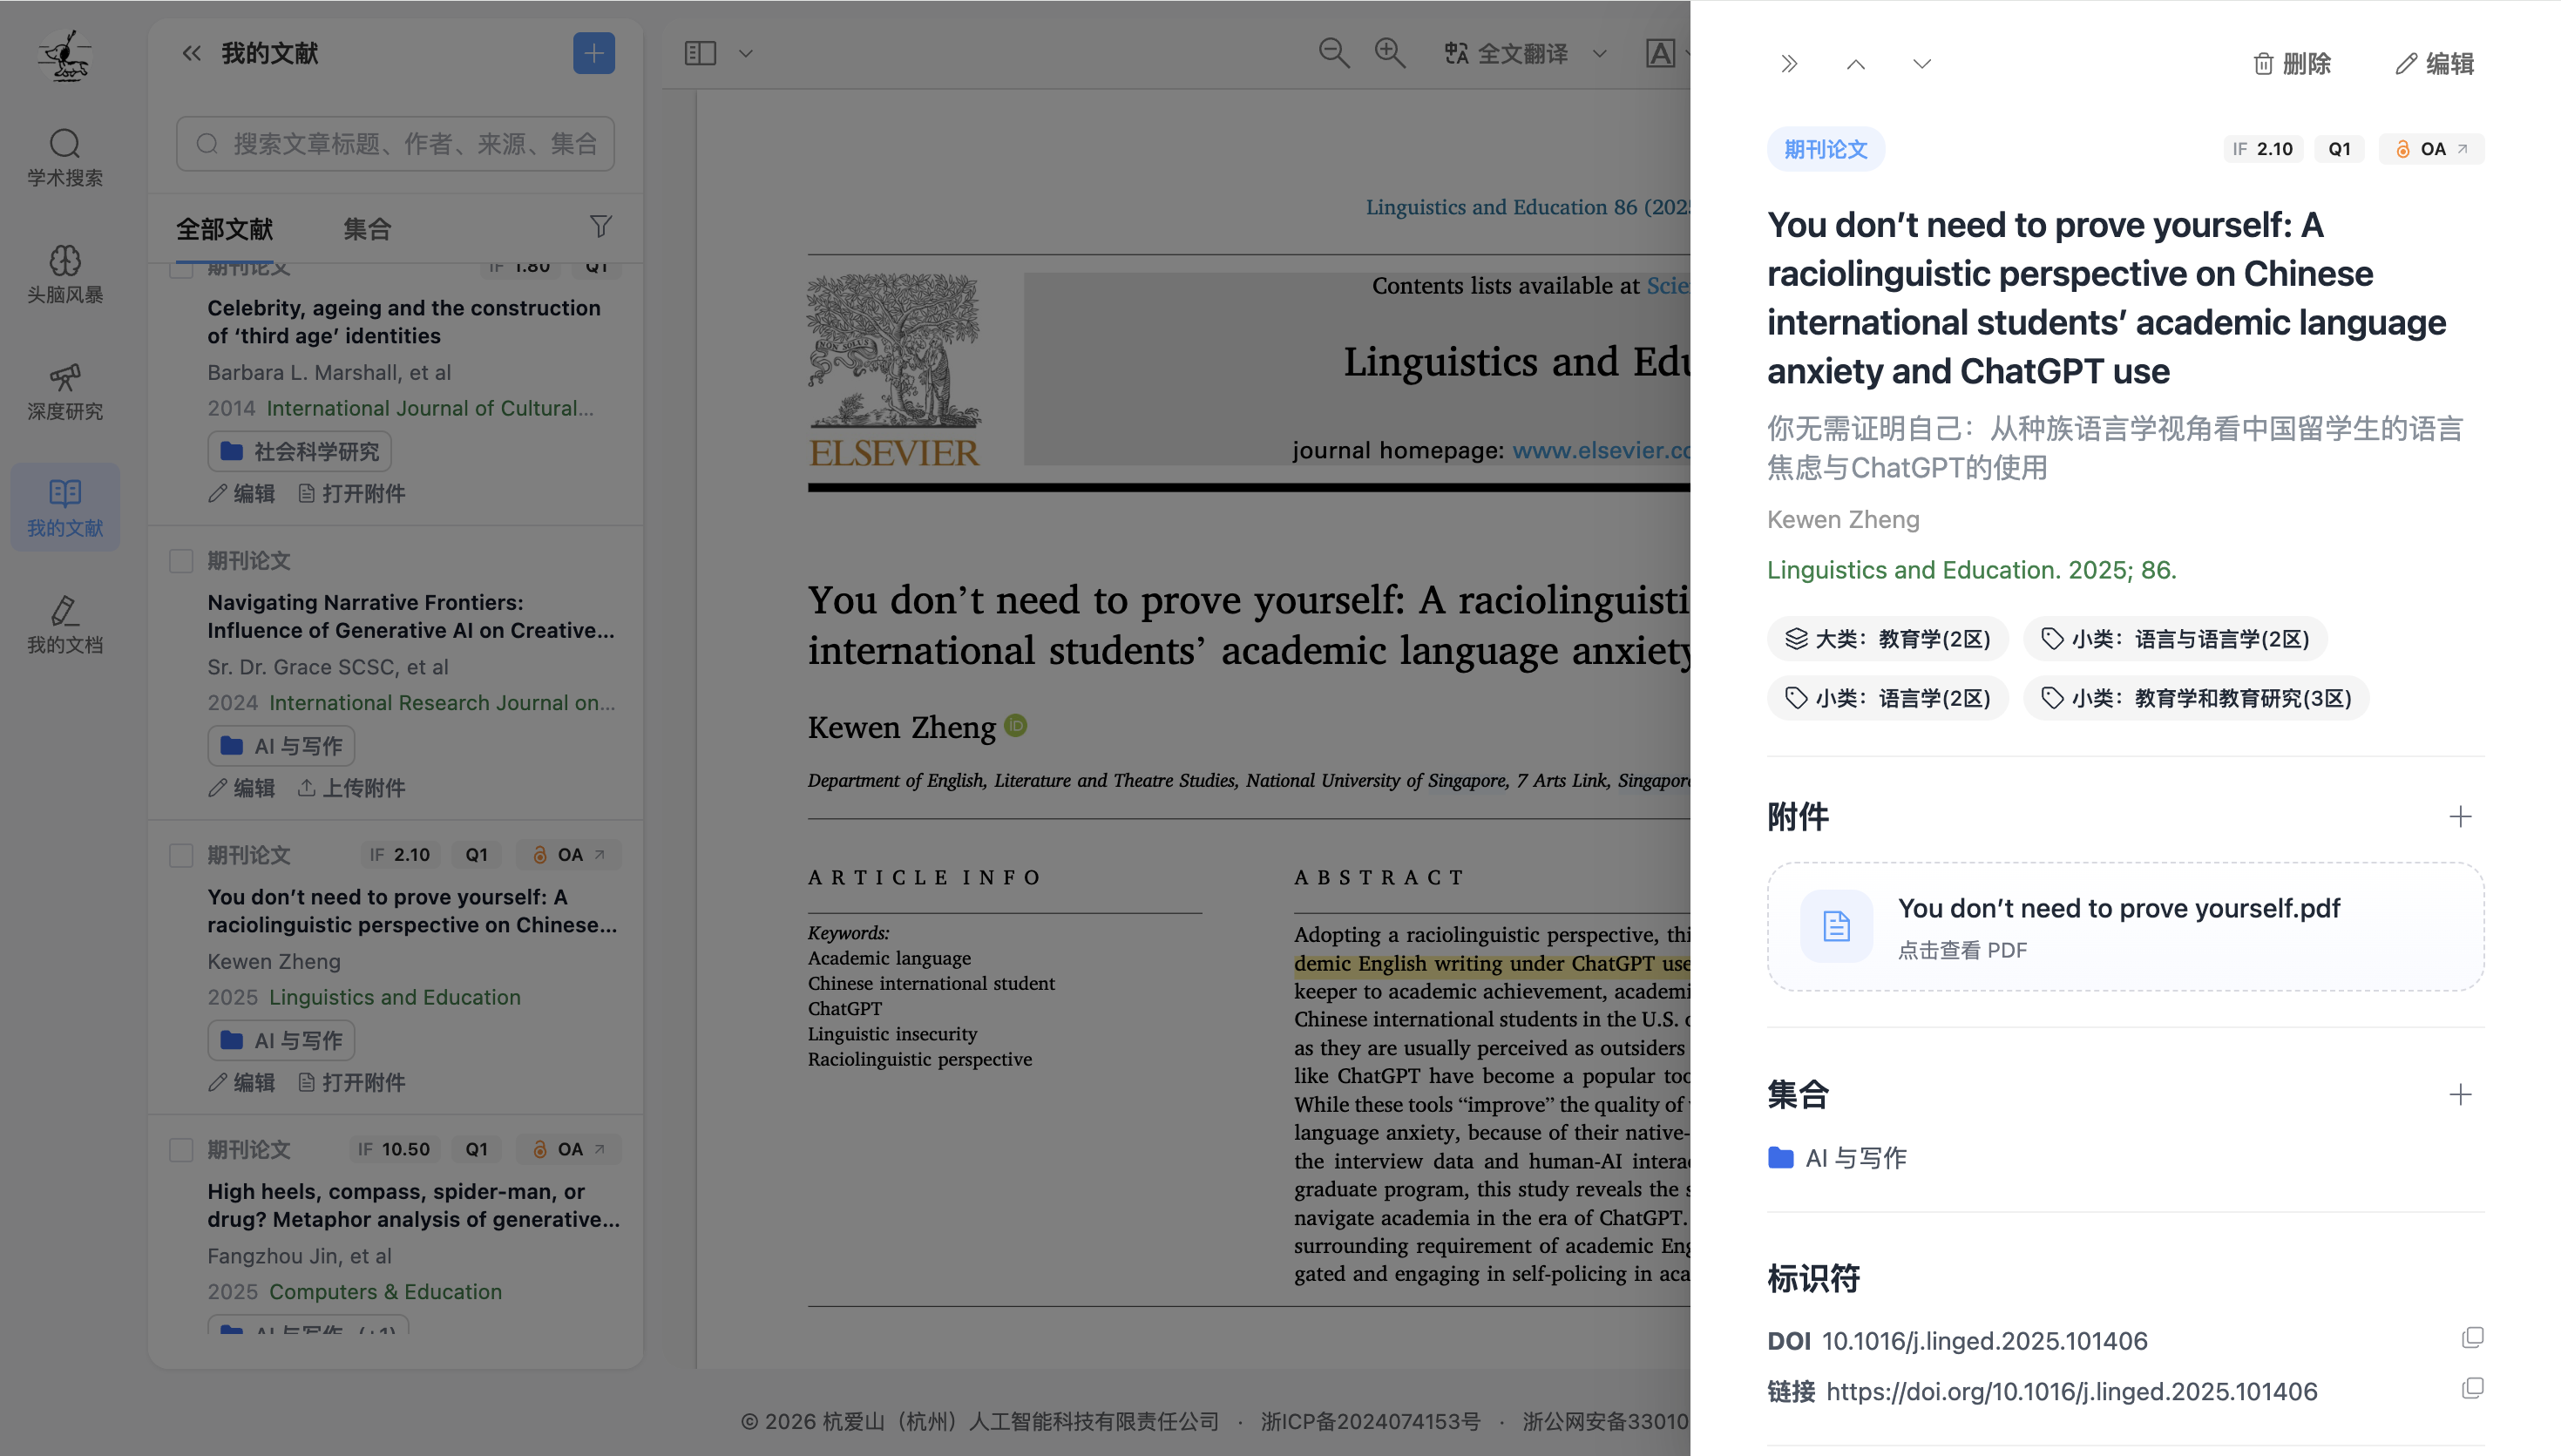Click the OA badge on You don't need list item

(569, 855)
